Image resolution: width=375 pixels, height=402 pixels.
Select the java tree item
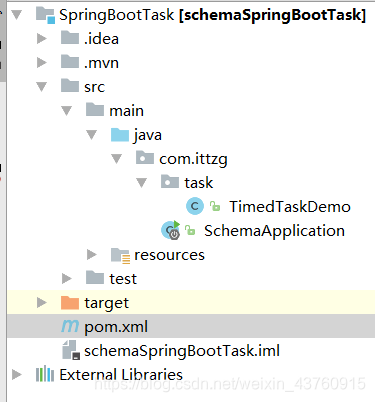[x=148, y=135]
